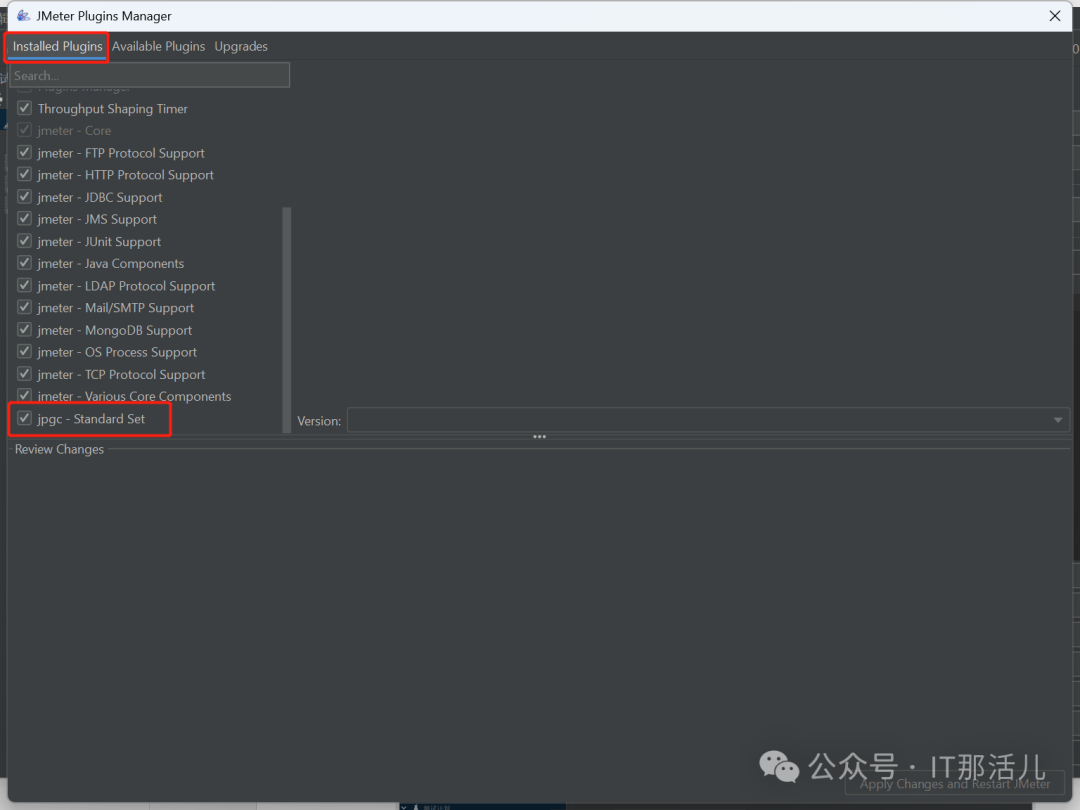Select jmeter - JDBC Support row text

point(100,197)
